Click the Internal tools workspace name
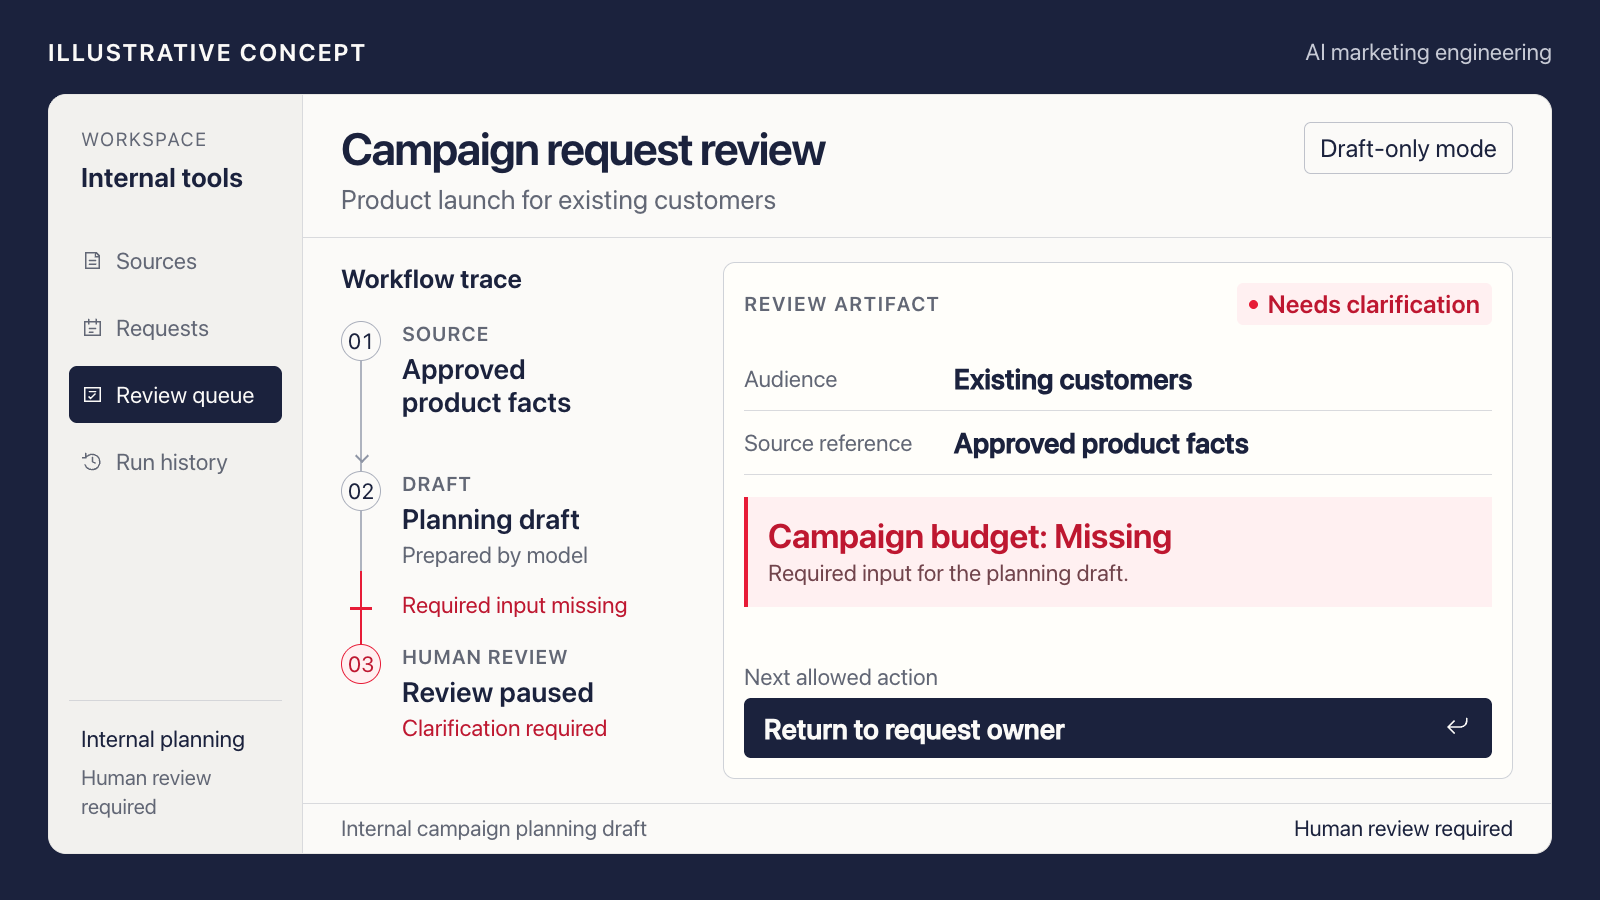This screenshot has width=1600, height=900. pos(162,178)
